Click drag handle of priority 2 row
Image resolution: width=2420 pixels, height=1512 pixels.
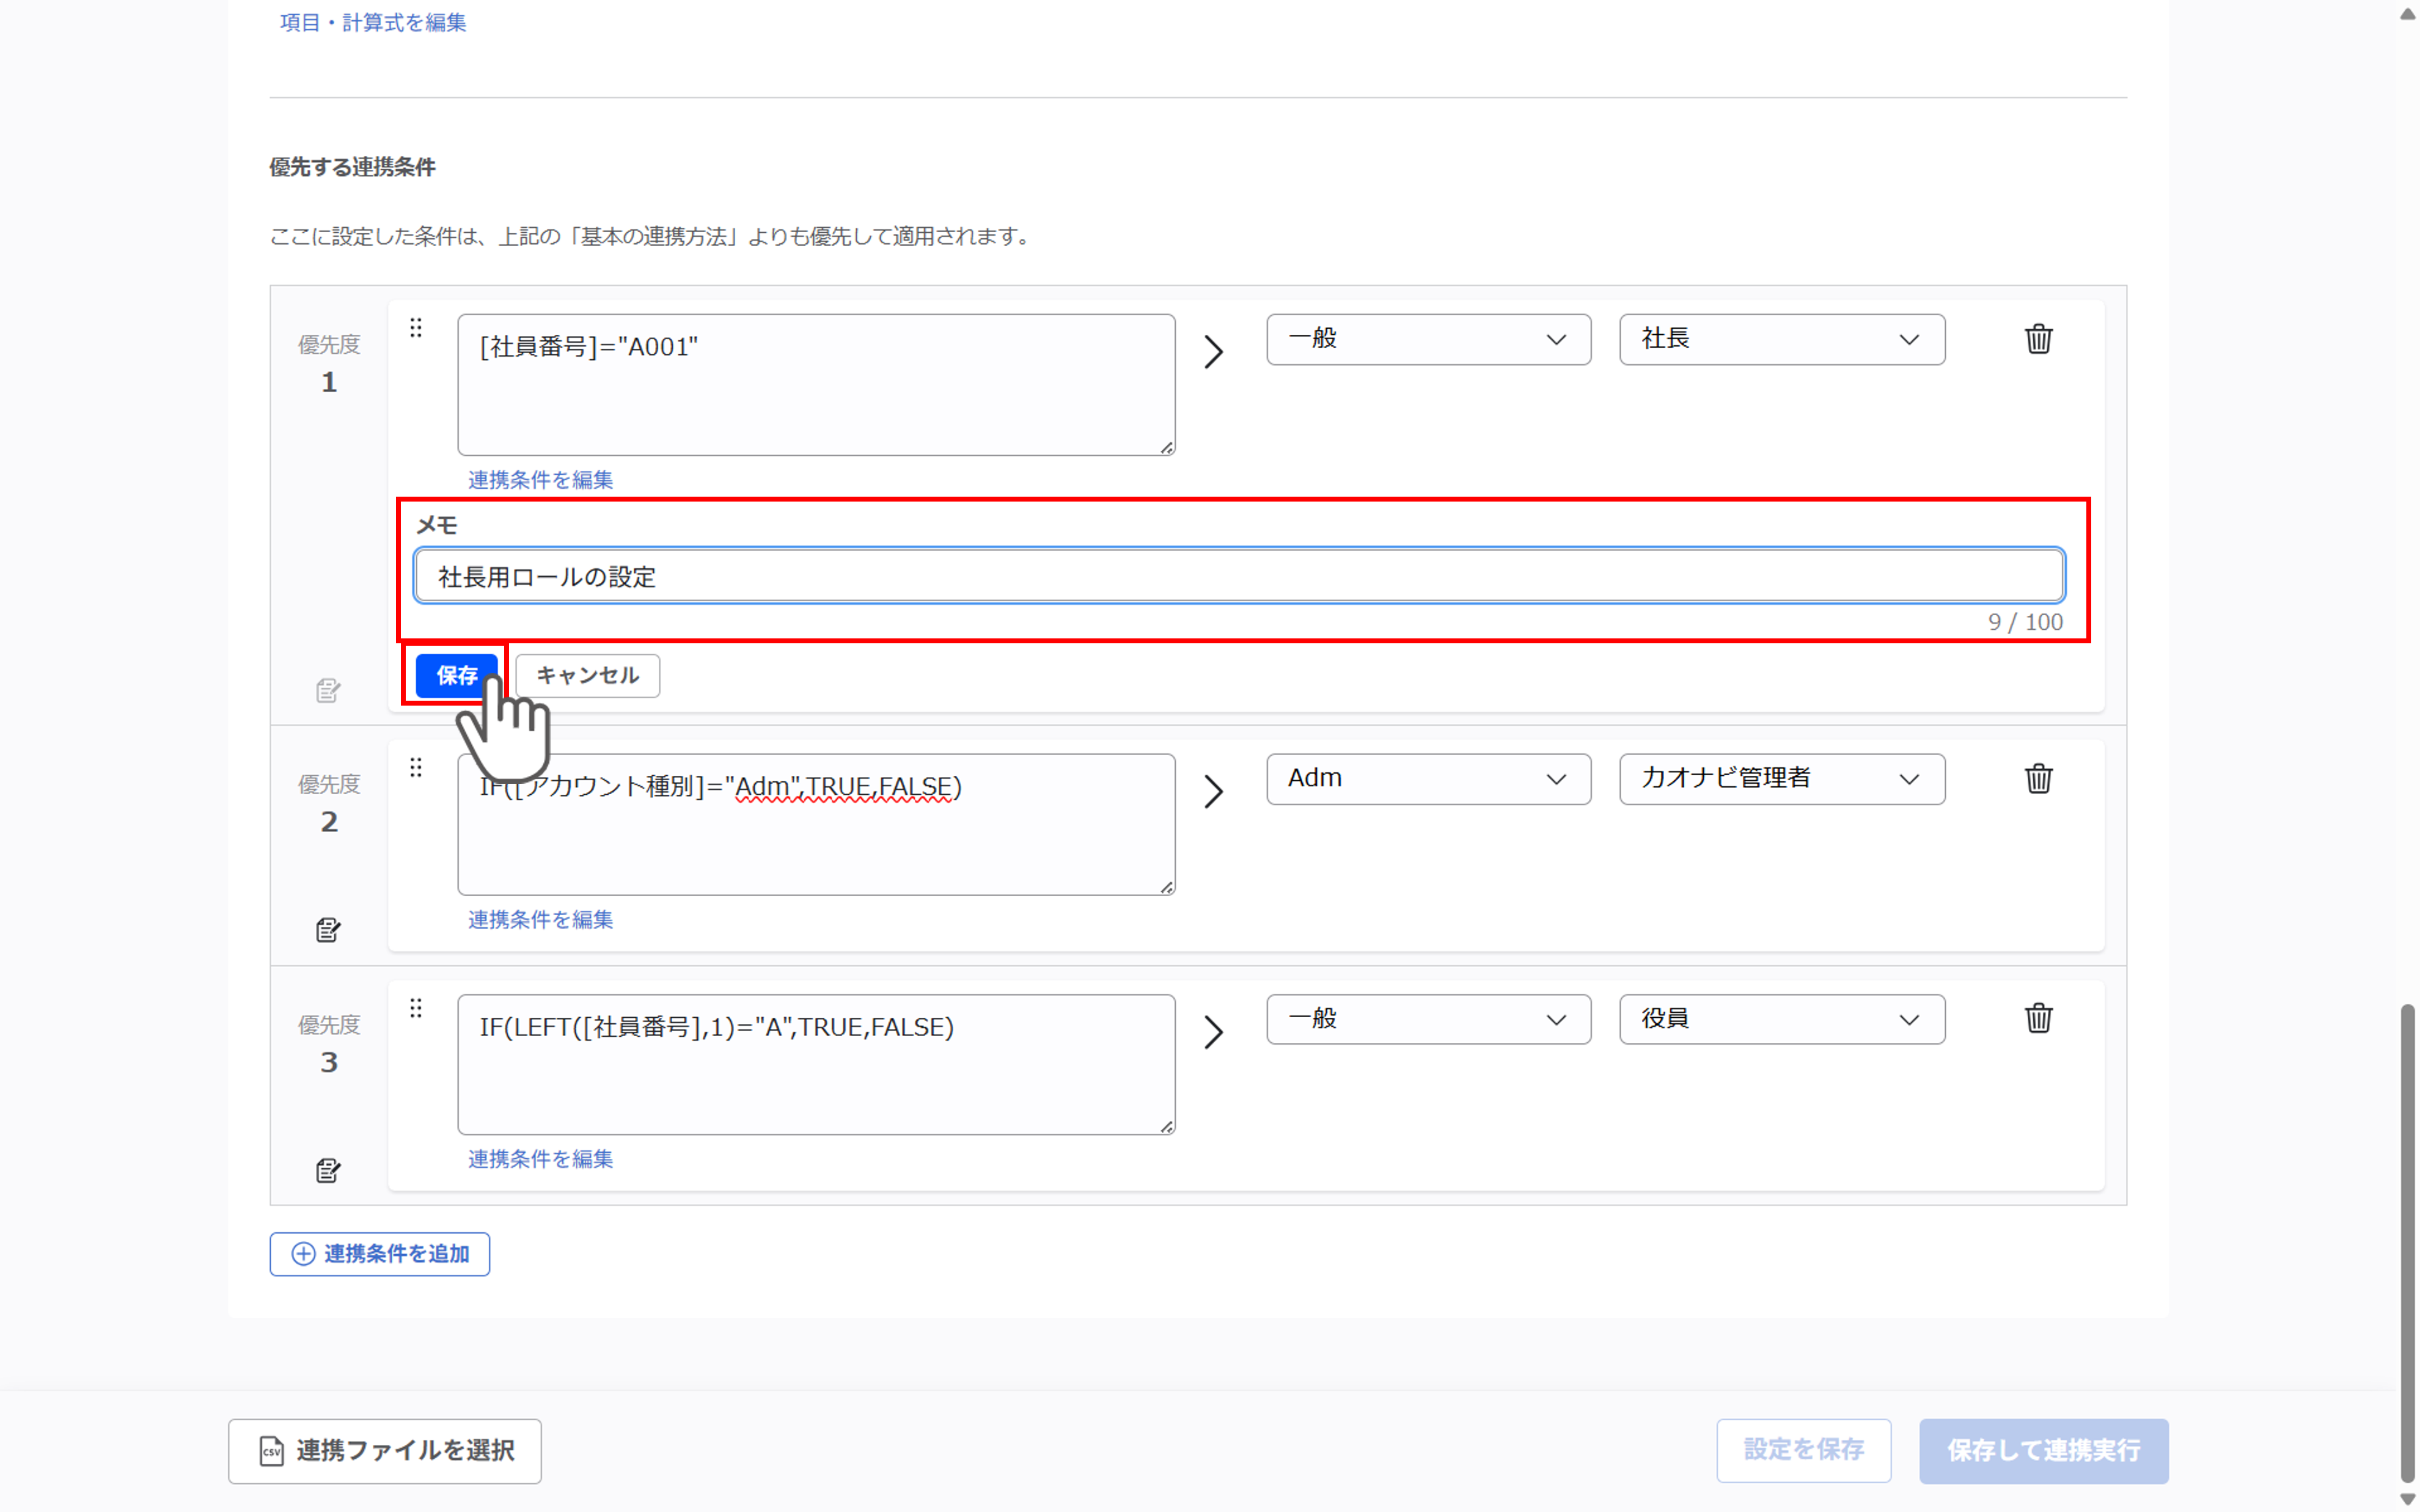coord(416,767)
